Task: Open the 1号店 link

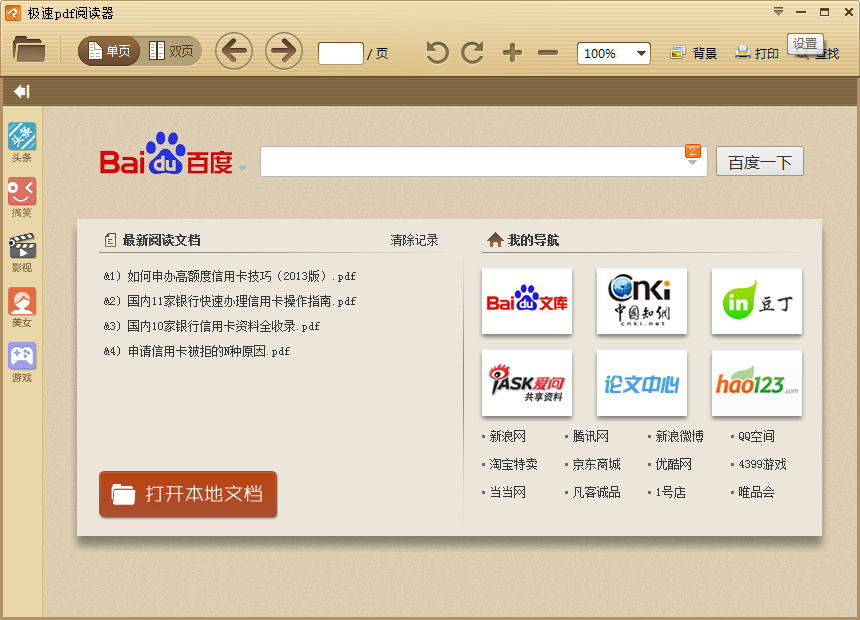Action: click(670, 492)
